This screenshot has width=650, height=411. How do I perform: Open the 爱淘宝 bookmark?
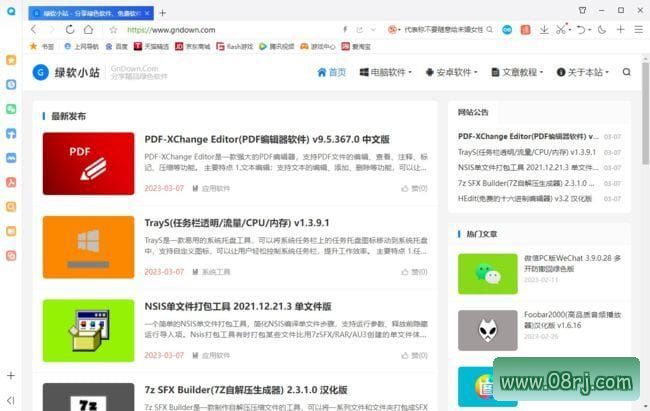356,46
